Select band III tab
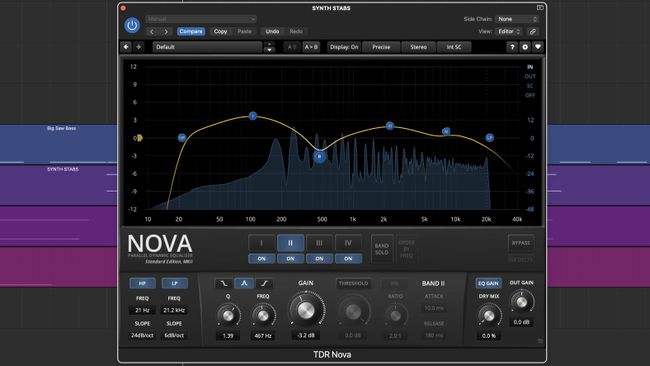Viewport: 650px width, 366px height. tap(319, 243)
